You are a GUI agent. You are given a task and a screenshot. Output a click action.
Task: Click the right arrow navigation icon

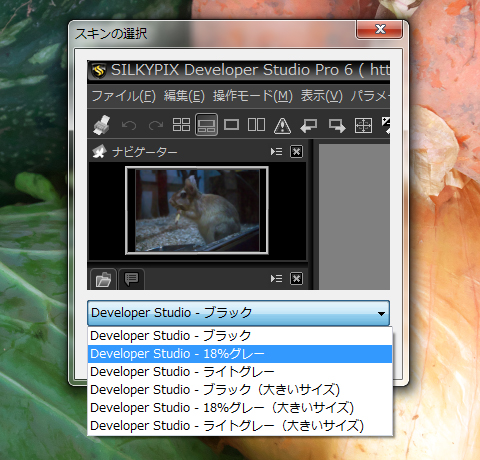(x=337, y=126)
